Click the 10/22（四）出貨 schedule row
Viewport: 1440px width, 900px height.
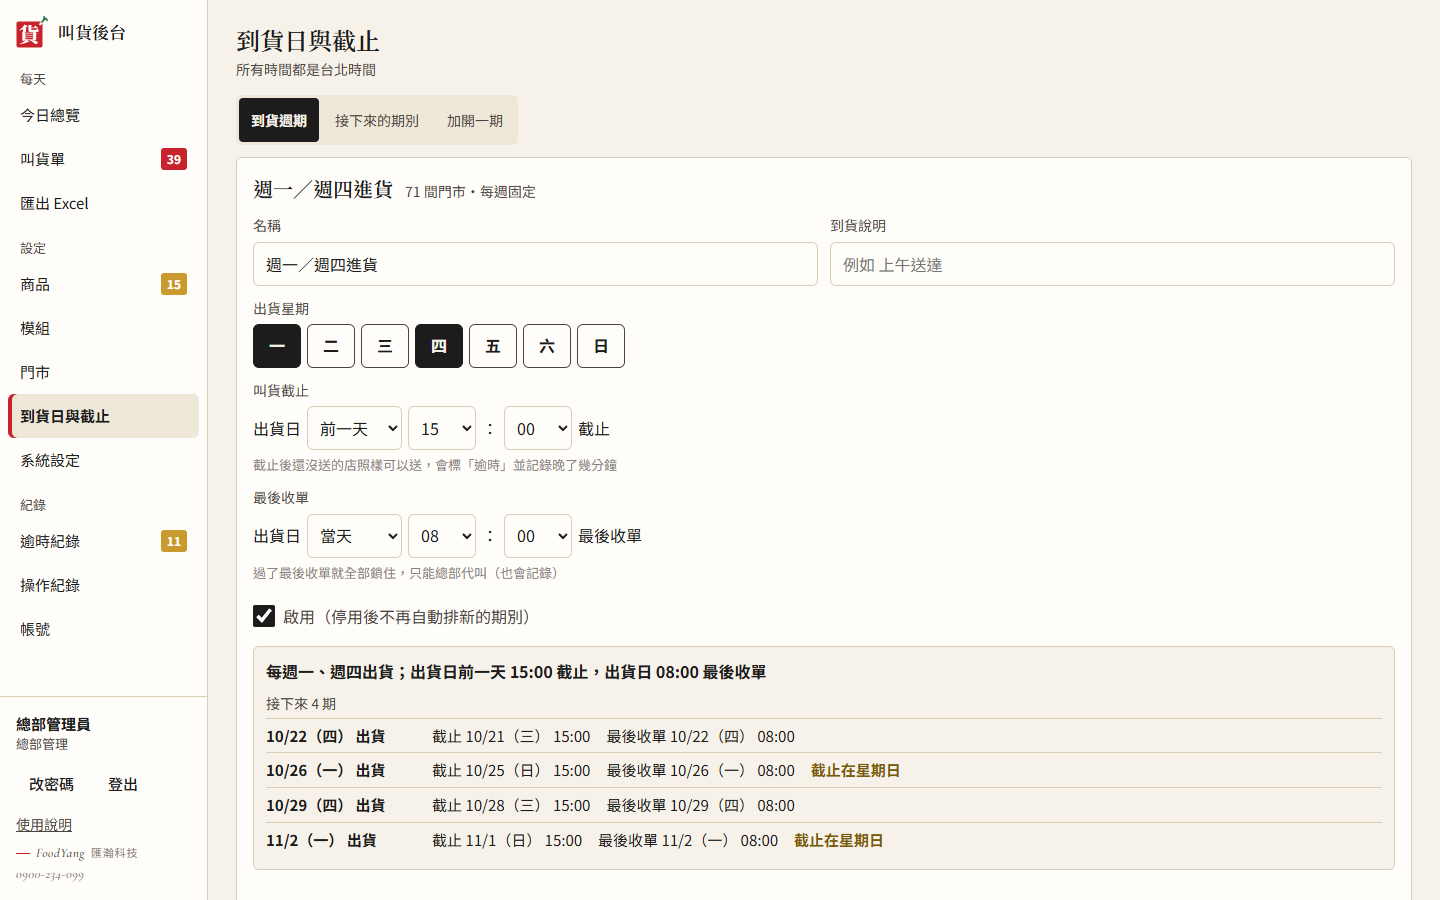[x=824, y=736]
